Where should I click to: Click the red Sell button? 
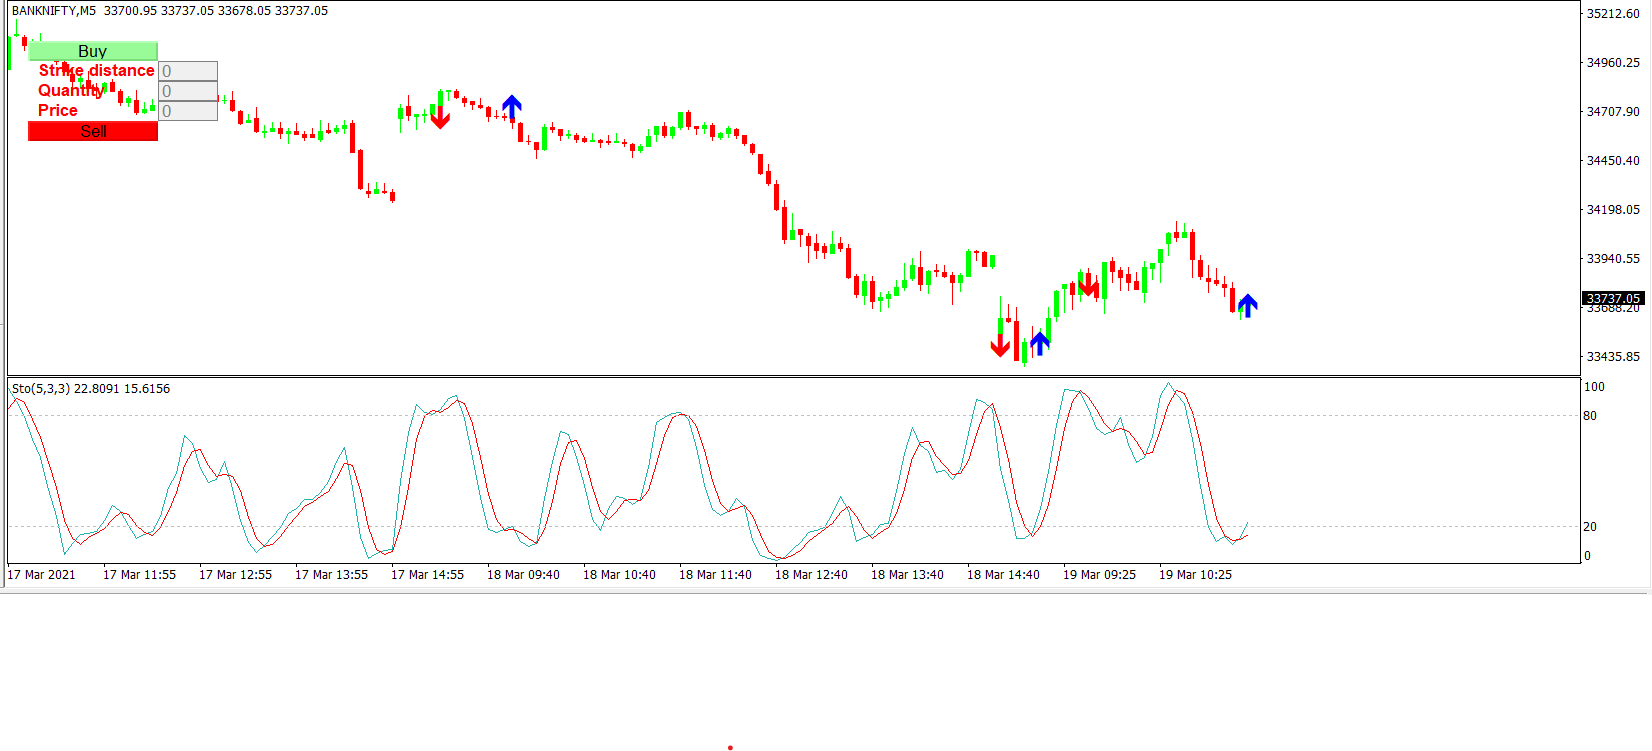(x=93, y=131)
